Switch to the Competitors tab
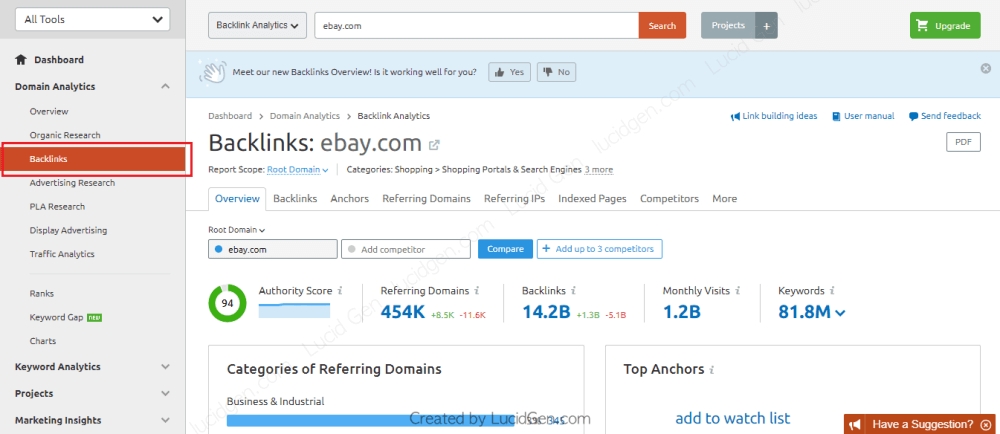Viewport: 1000px width, 434px height. tap(670, 199)
